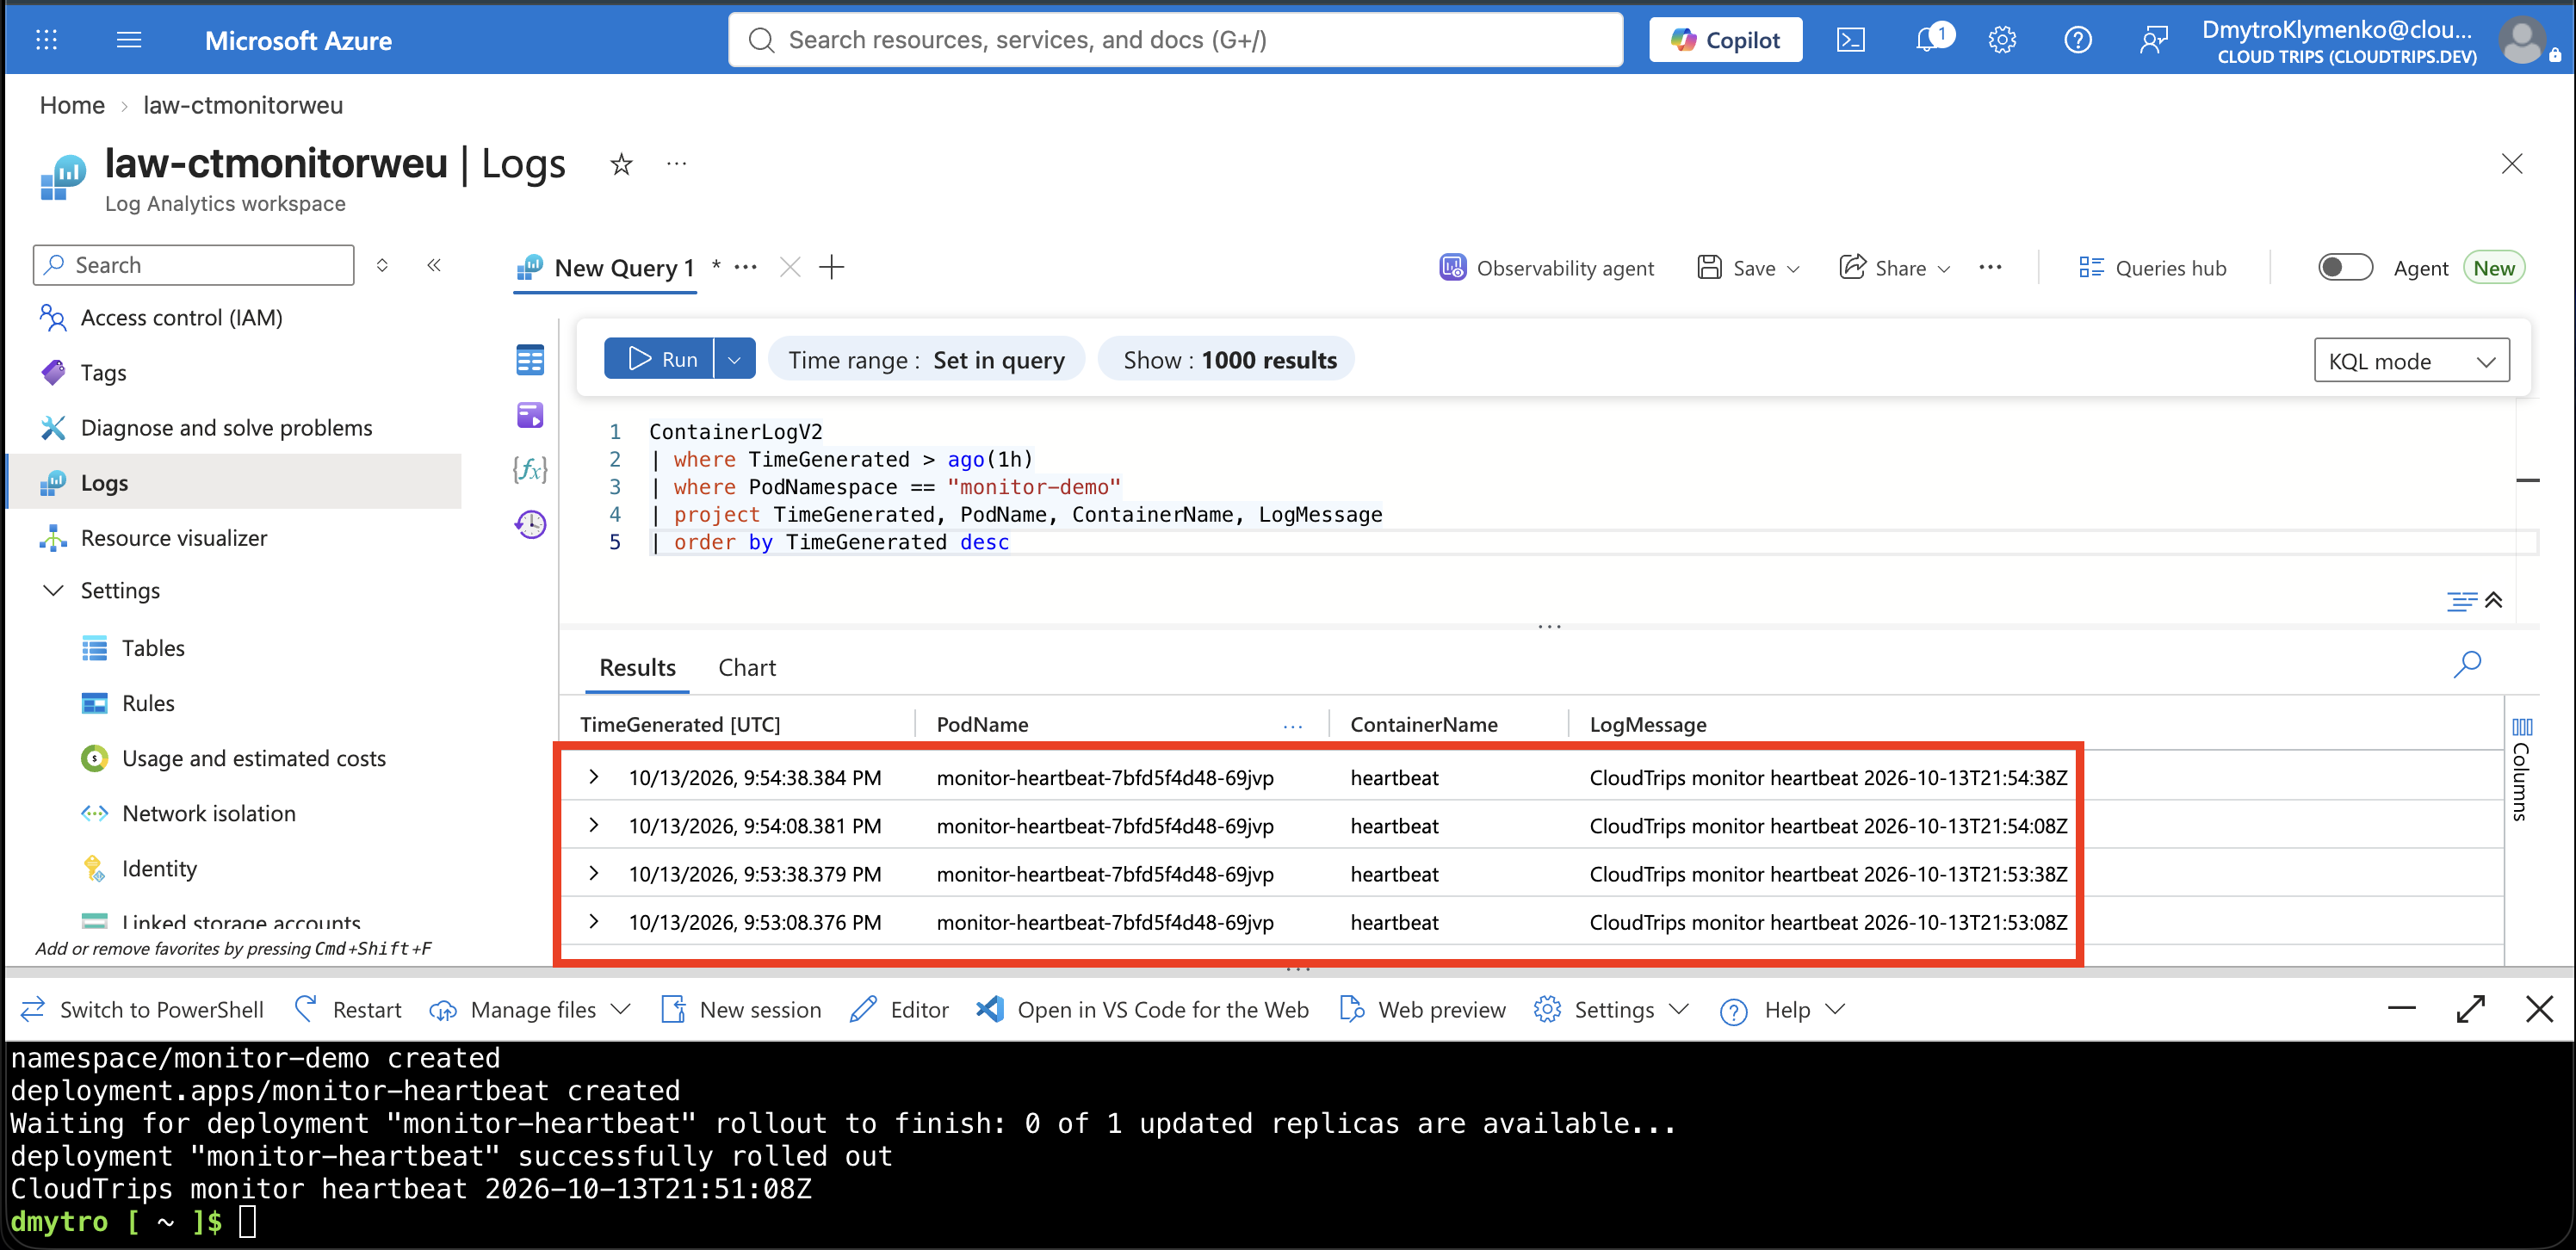Expand the 9:53:38.379 PM result row
2576x1250 pixels.
(x=594, y=873)
